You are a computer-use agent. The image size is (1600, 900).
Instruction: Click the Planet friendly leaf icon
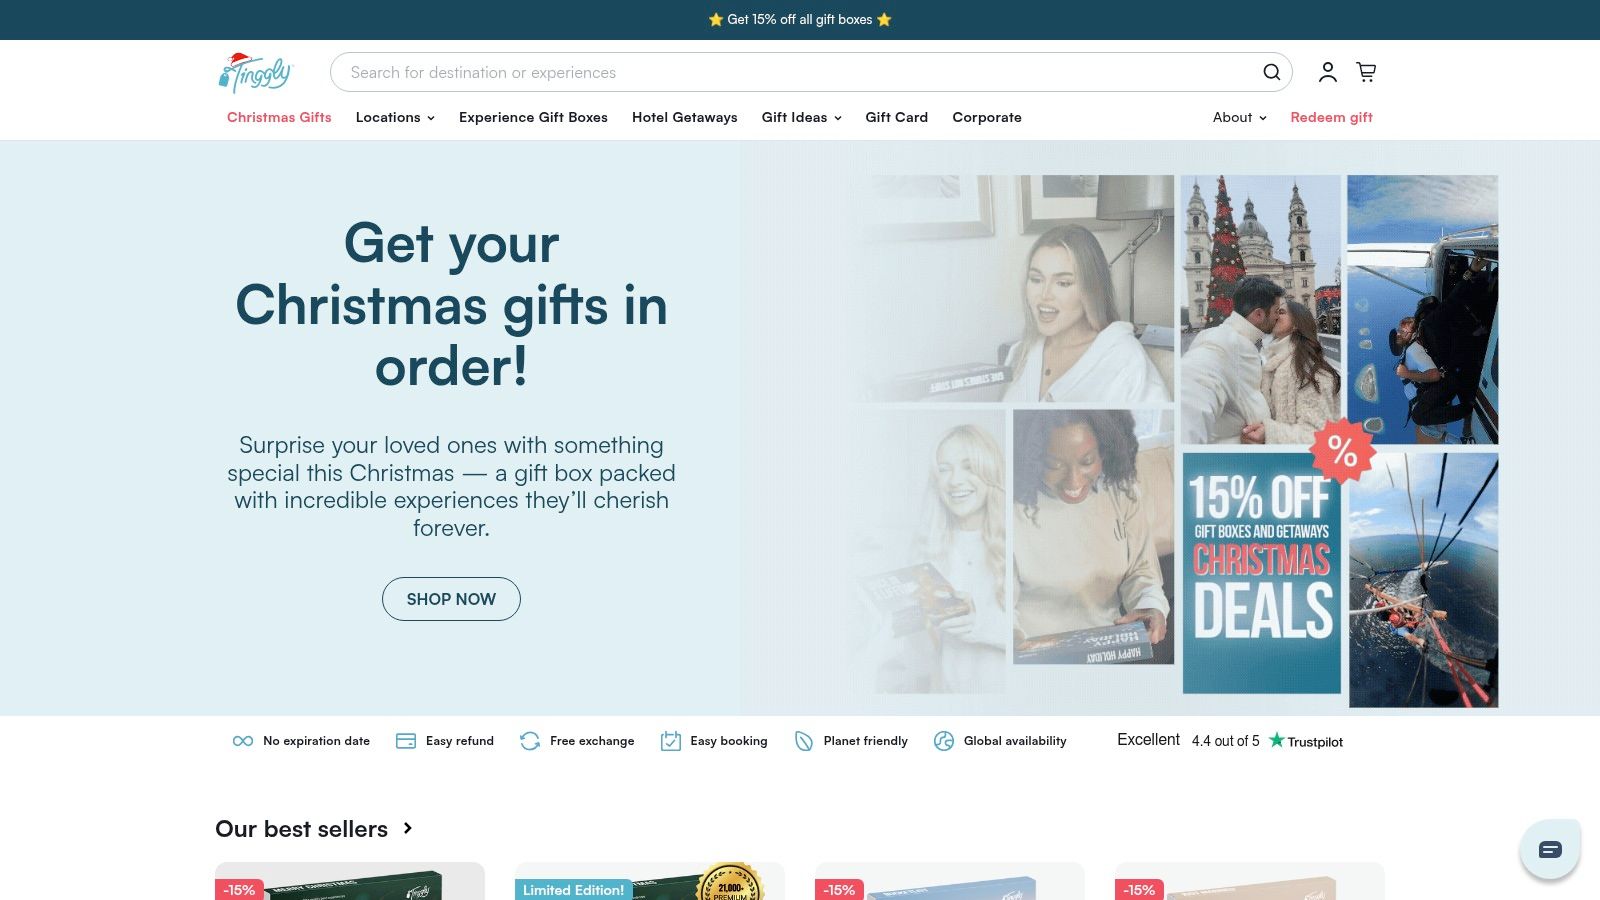tap(804, 741)
